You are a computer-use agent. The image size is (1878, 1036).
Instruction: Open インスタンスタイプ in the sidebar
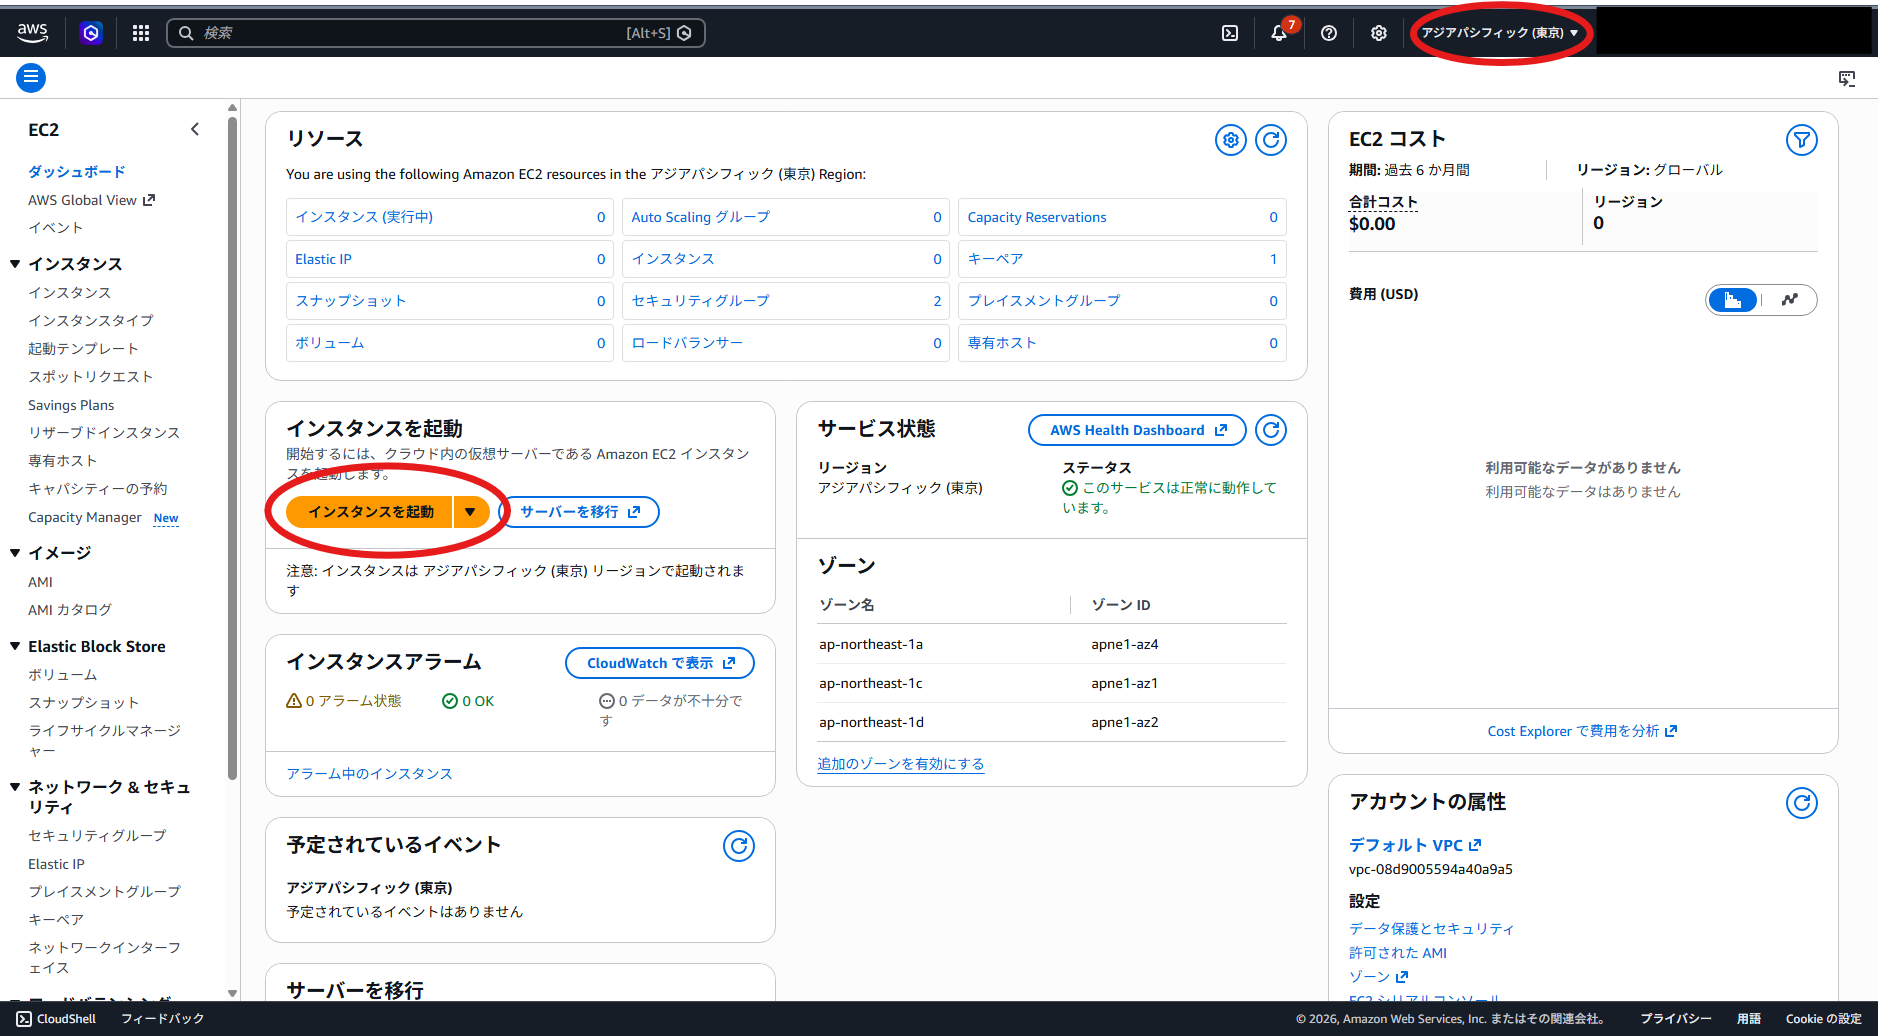click(91, 321)
